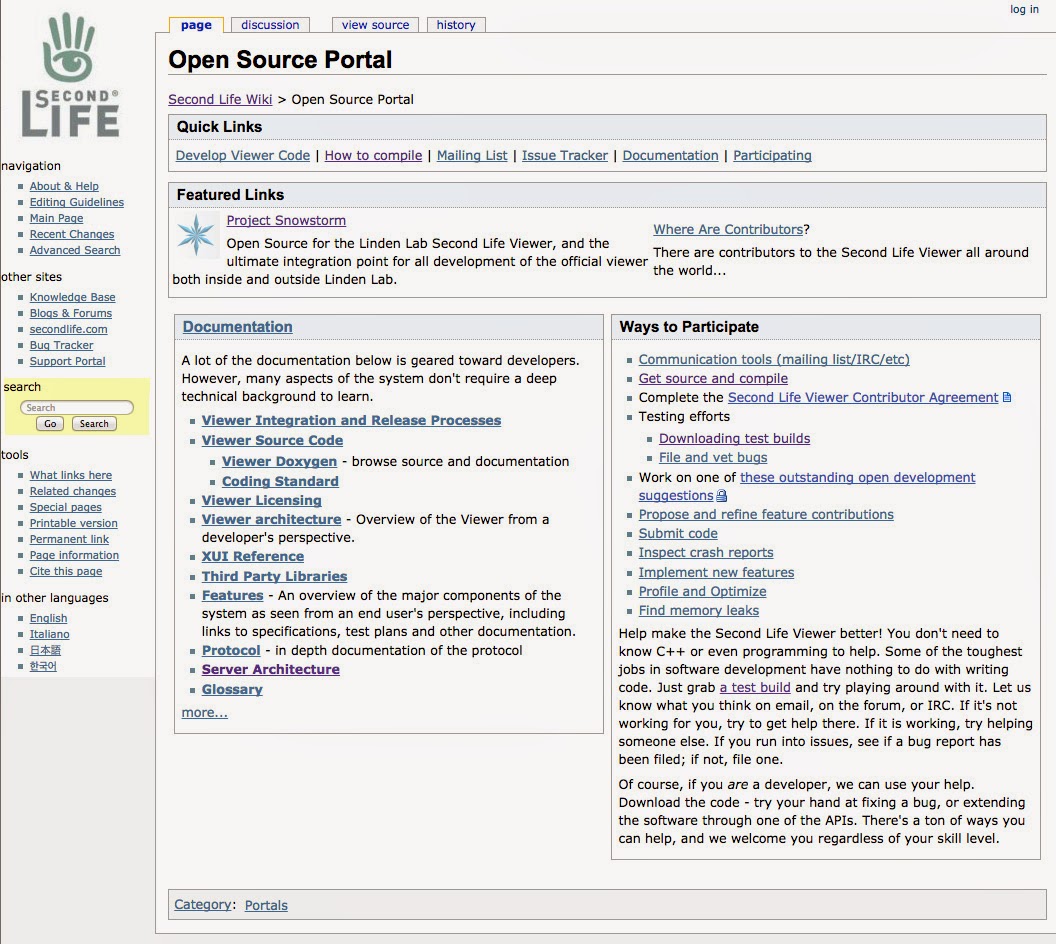1056x944 pixels.
Task: Open the Coding Standard link
Action: (x=280, y=482)
